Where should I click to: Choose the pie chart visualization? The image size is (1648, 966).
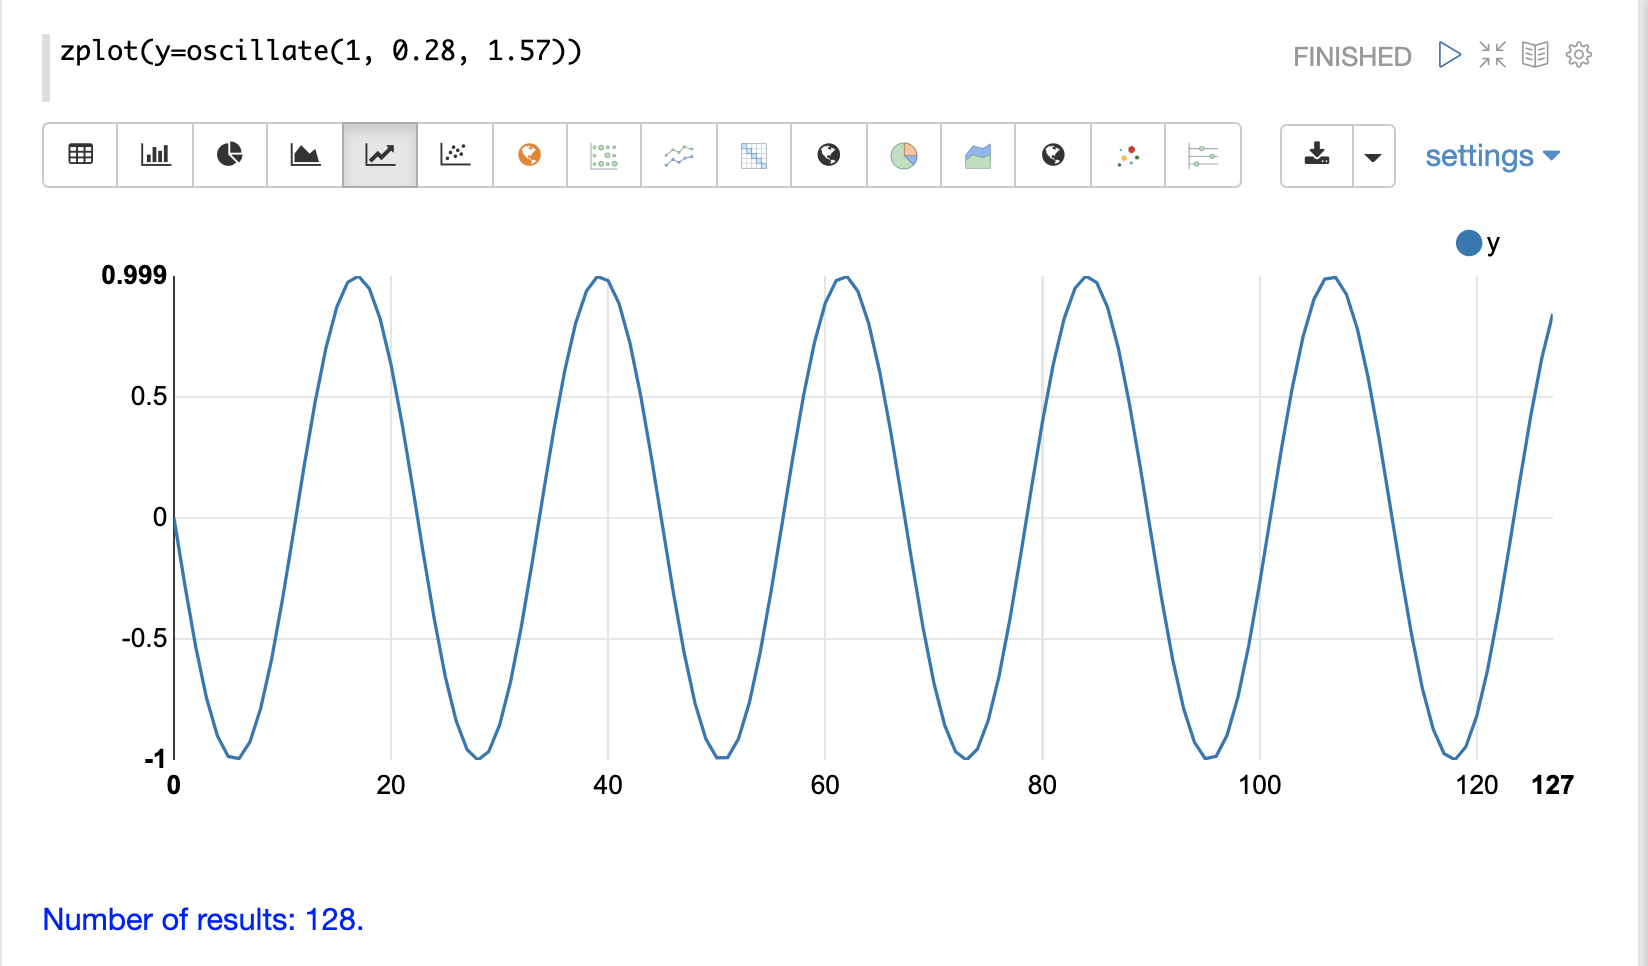(230, 155)
